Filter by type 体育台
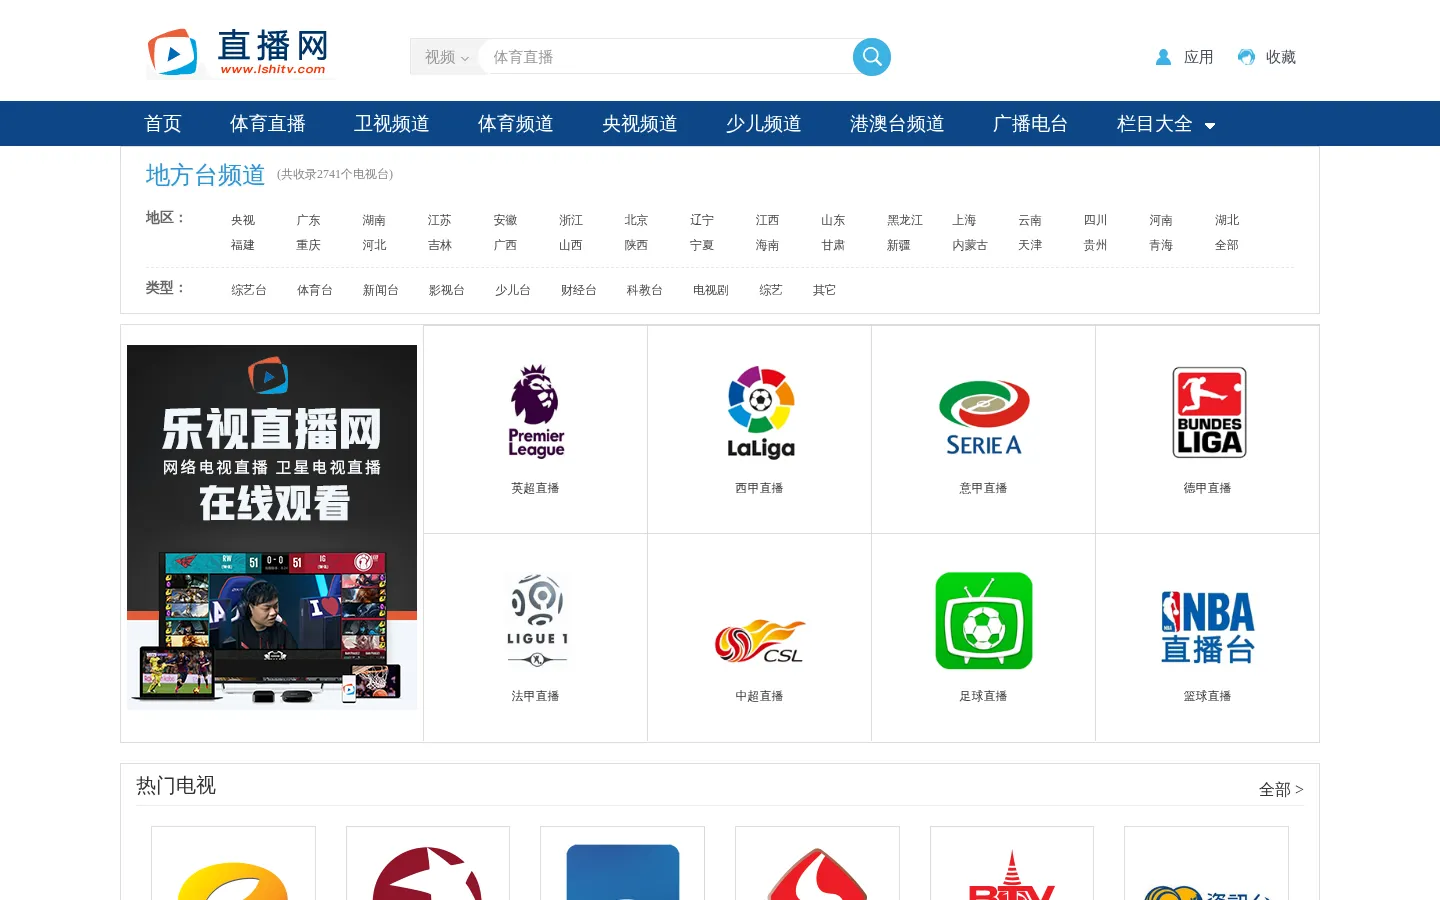Screen dimensions: 1440x900 point(315,290)
